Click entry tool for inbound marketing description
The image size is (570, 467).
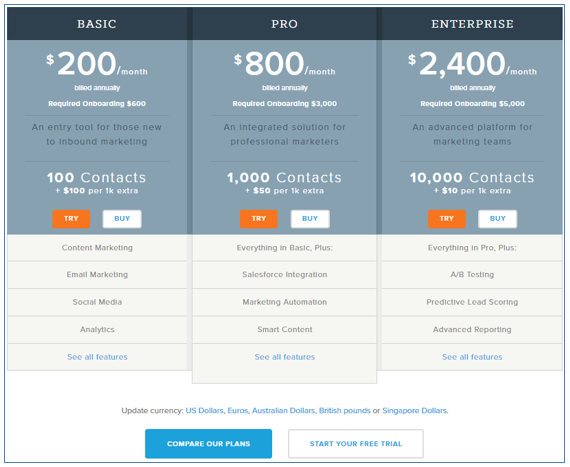tap(97, 134)
